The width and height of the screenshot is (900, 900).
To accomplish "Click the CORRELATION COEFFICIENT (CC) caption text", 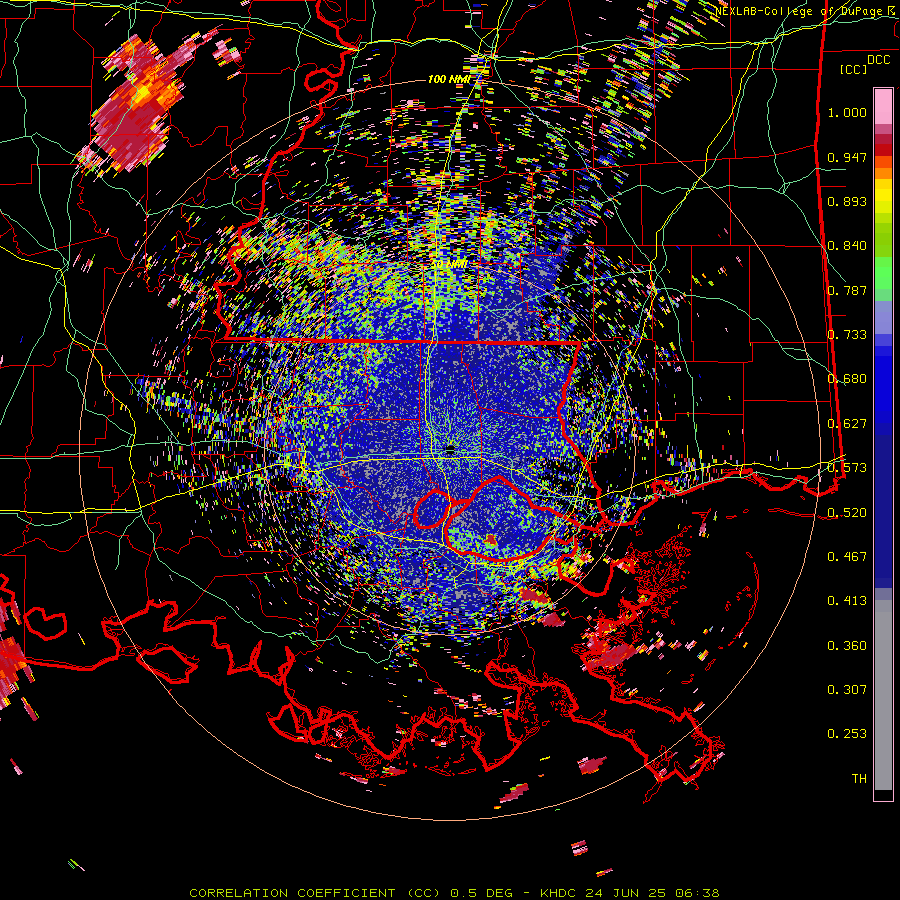I will (316, 893).
